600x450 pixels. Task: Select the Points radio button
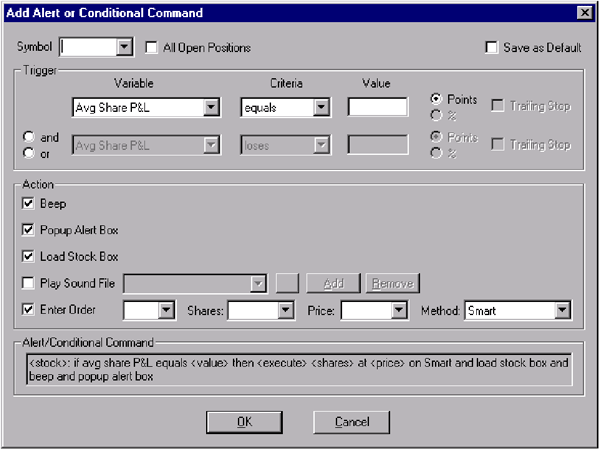tap(435, 99)
